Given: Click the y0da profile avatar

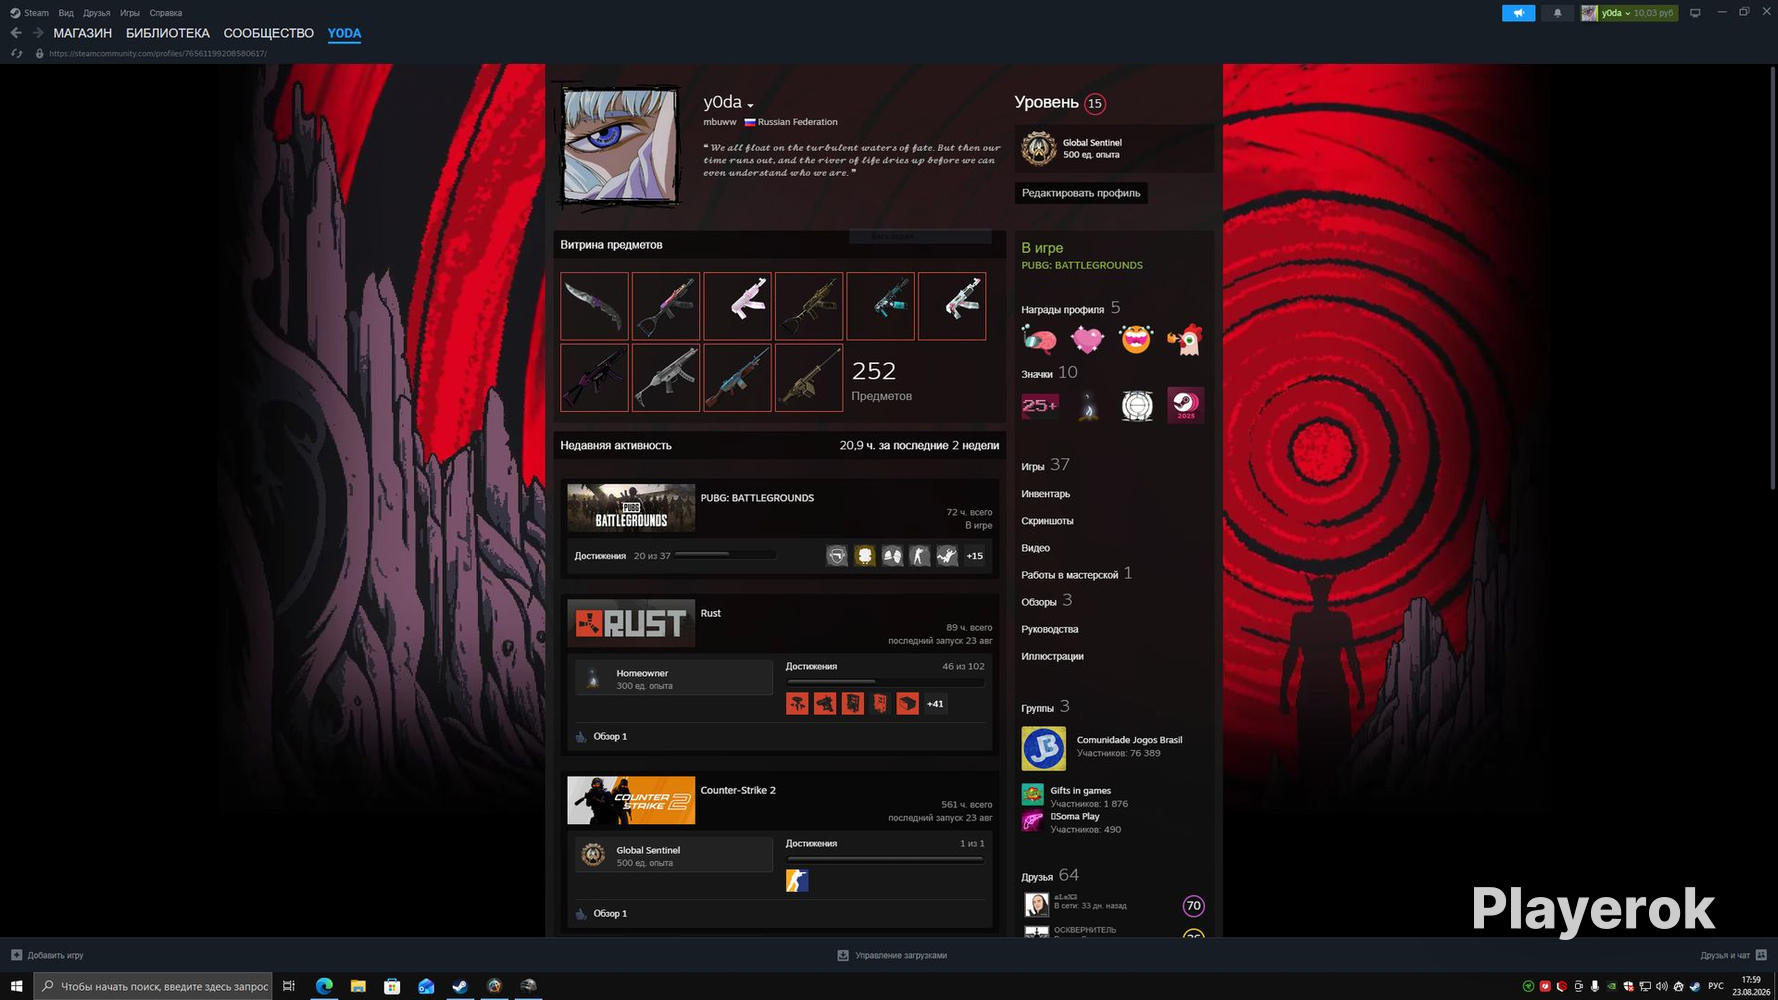Looking at the screenshot, I should (x=620, y=144).
